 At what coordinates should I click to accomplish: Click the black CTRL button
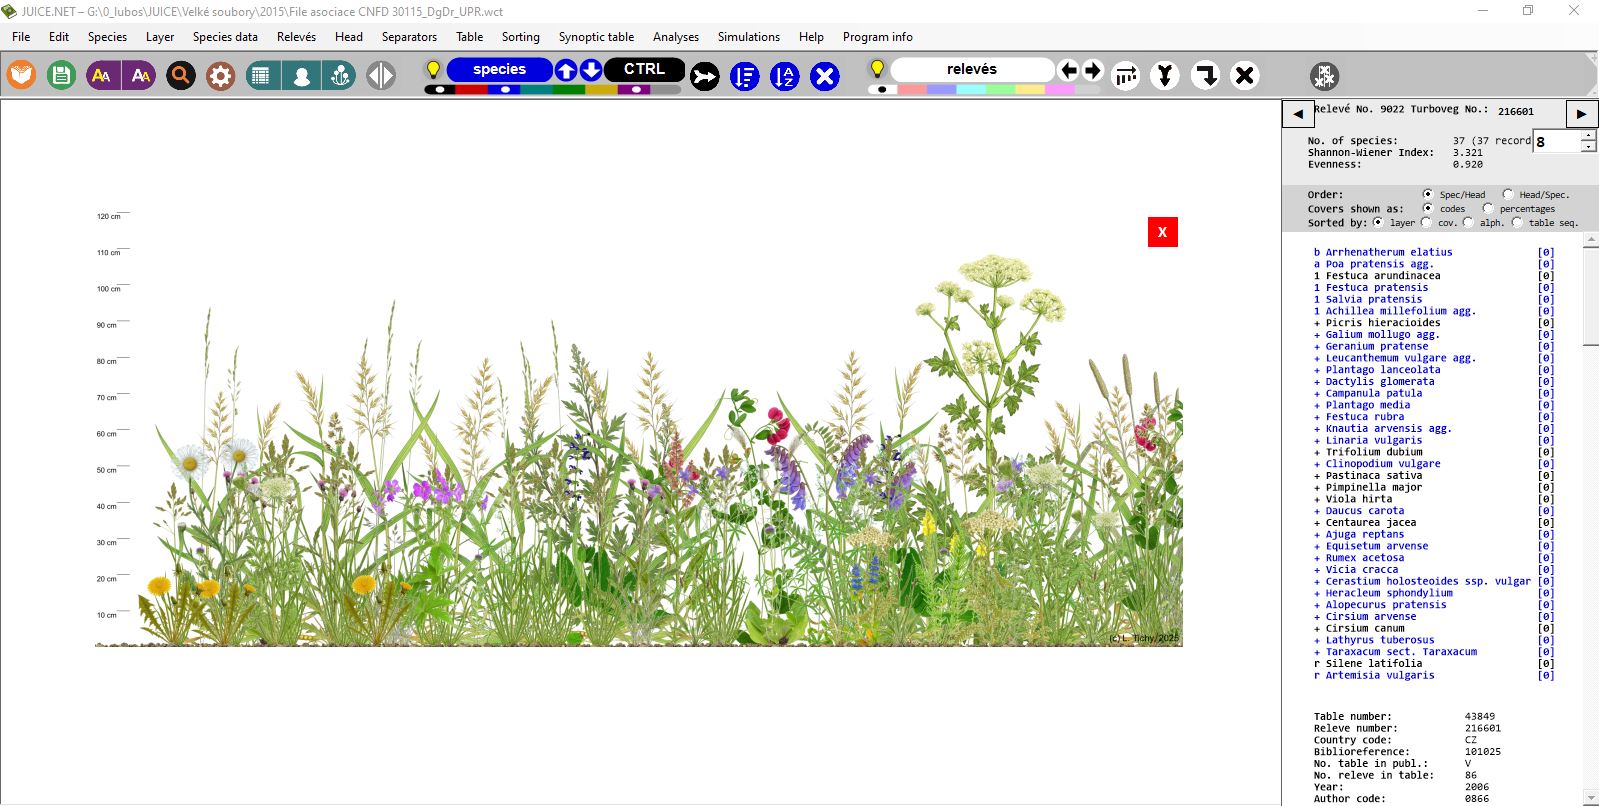click(x=644, y=69)
